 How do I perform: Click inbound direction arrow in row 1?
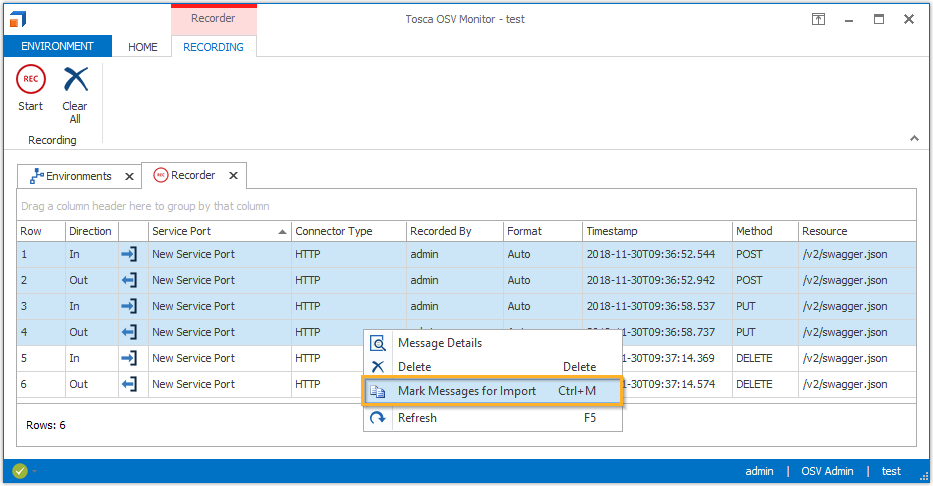point(129,254)
